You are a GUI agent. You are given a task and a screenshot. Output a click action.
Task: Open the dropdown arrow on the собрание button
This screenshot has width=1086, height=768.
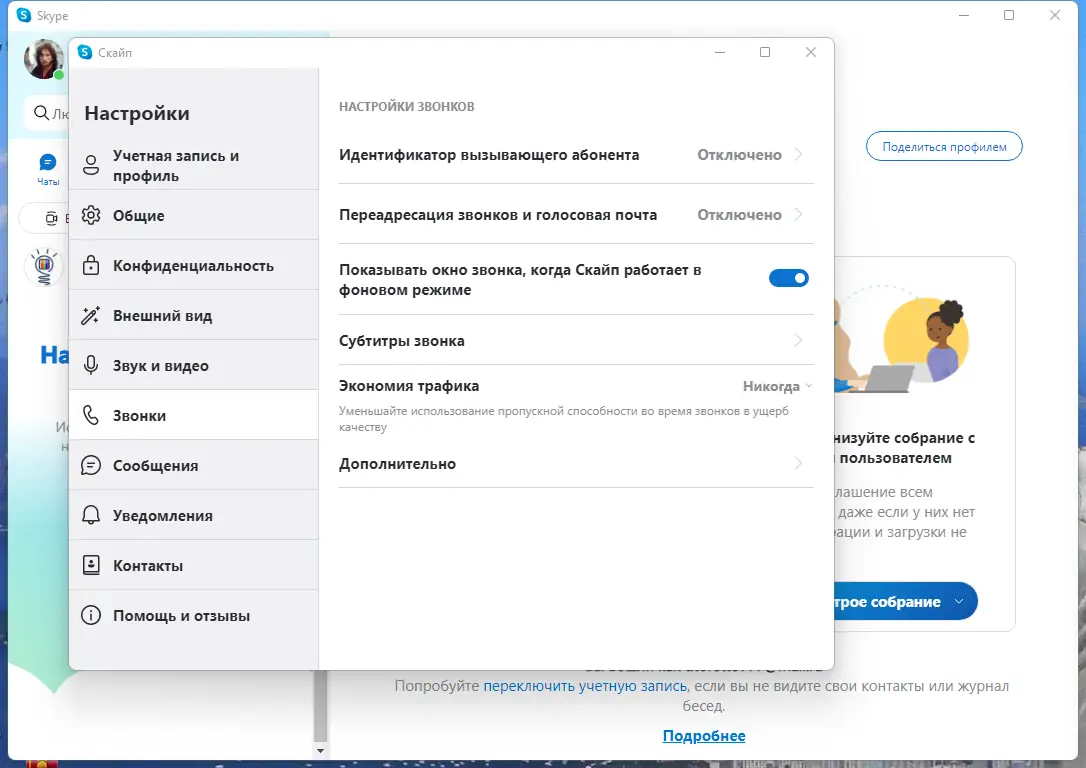[959, 601]
